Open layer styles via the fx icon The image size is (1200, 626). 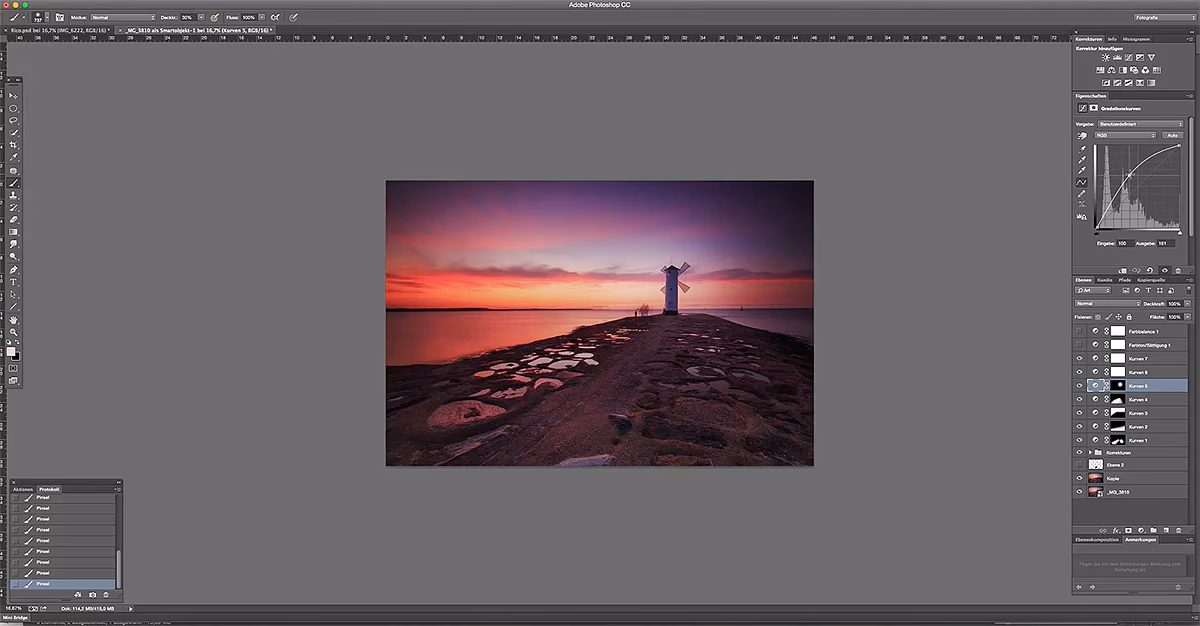[1117, 530]
